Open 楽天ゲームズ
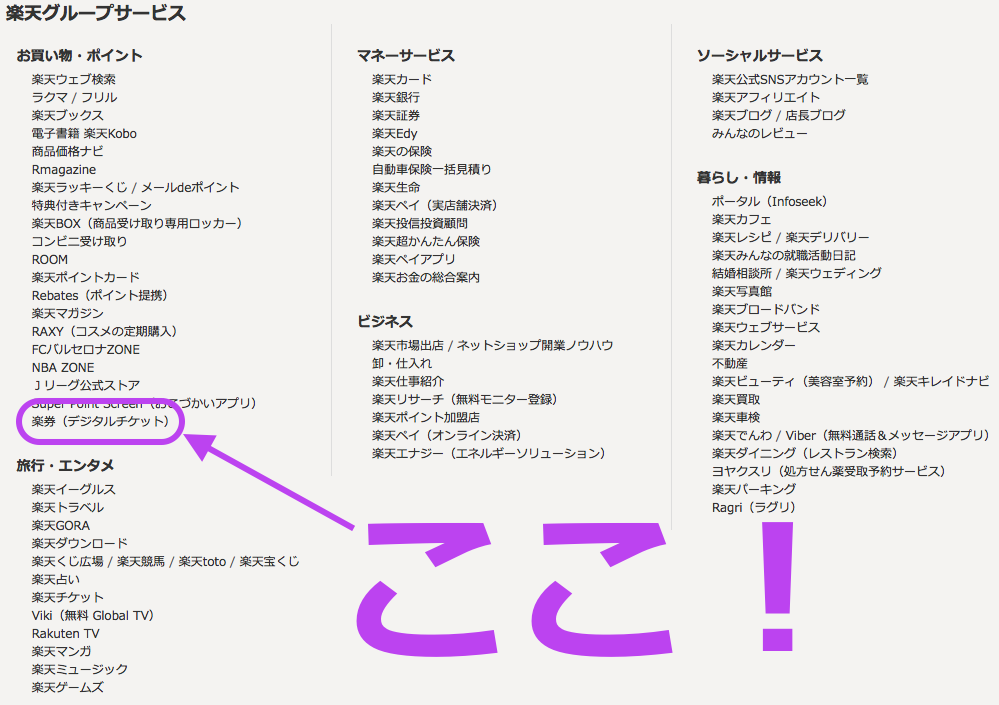The height and width of the screenshot is (705, 999). 68,687
